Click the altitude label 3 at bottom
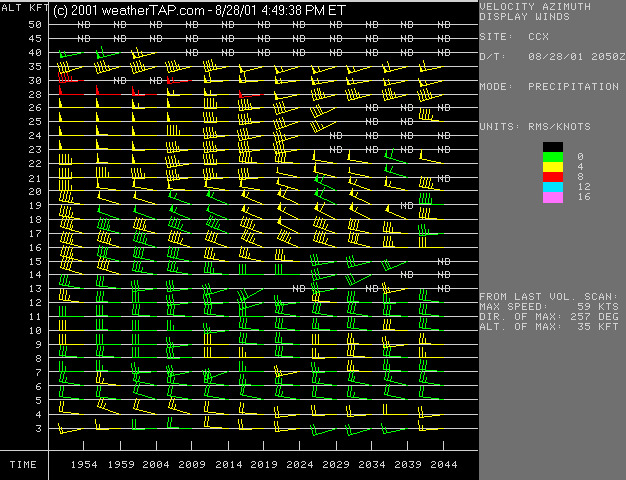Viewport: 626px width, 480px height. (38, 428)
